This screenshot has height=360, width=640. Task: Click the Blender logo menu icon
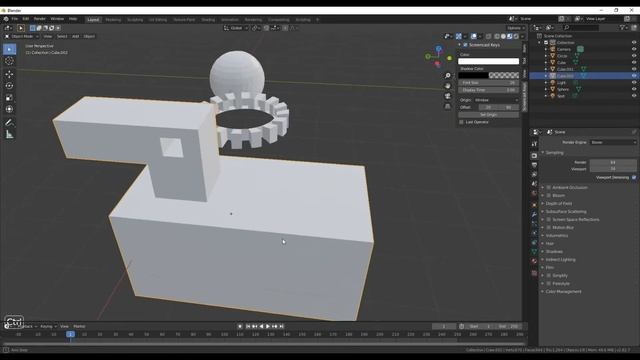(6, 19)
